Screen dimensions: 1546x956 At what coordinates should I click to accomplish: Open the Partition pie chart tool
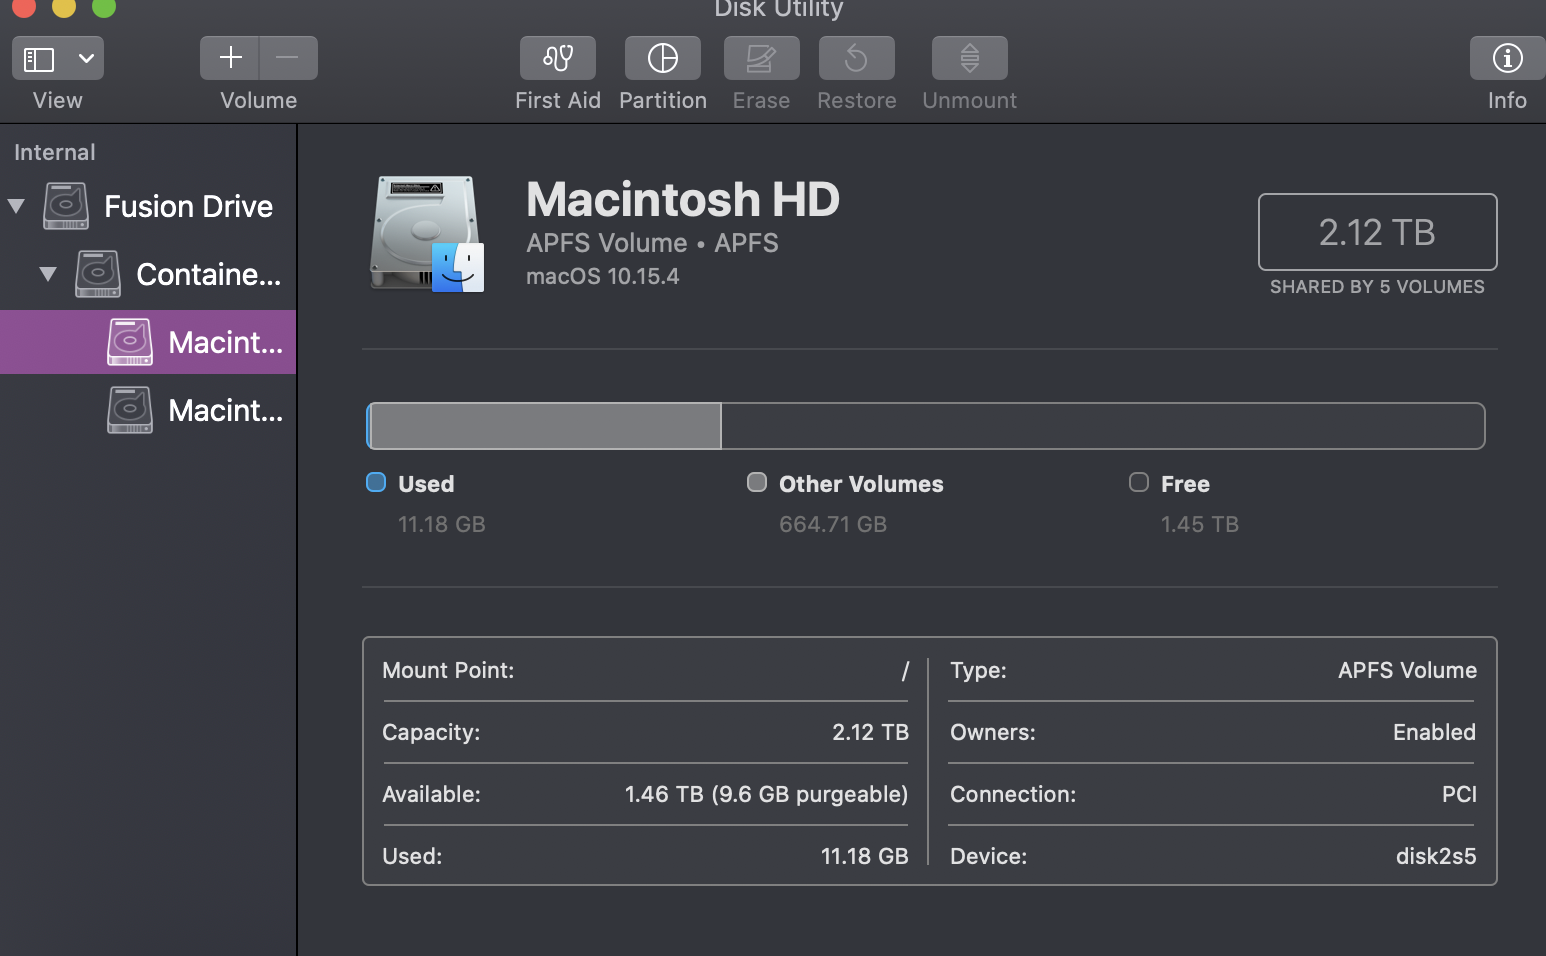[x=663, y=58]
